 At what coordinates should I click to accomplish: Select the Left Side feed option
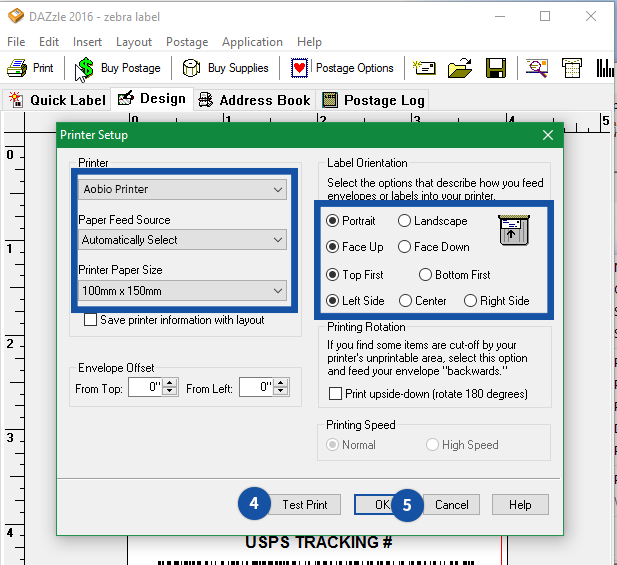[333, 301]
